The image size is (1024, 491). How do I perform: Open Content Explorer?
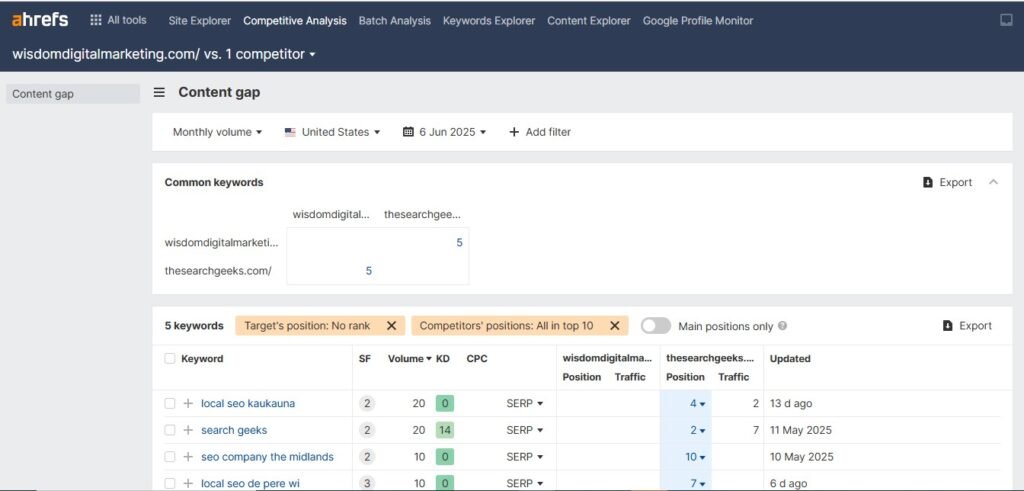point(588,20)
